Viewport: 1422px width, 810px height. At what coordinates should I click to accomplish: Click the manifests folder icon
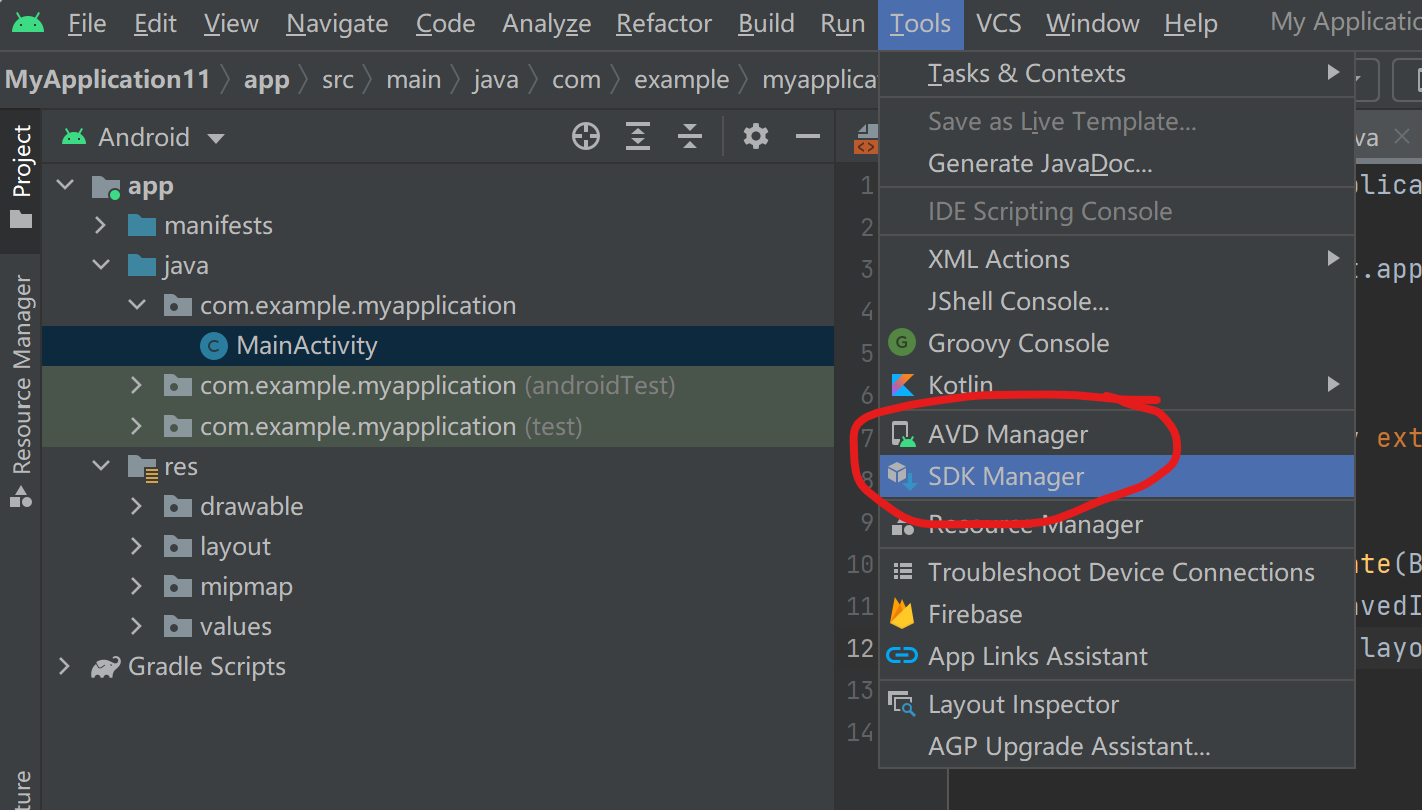[142, 225]
